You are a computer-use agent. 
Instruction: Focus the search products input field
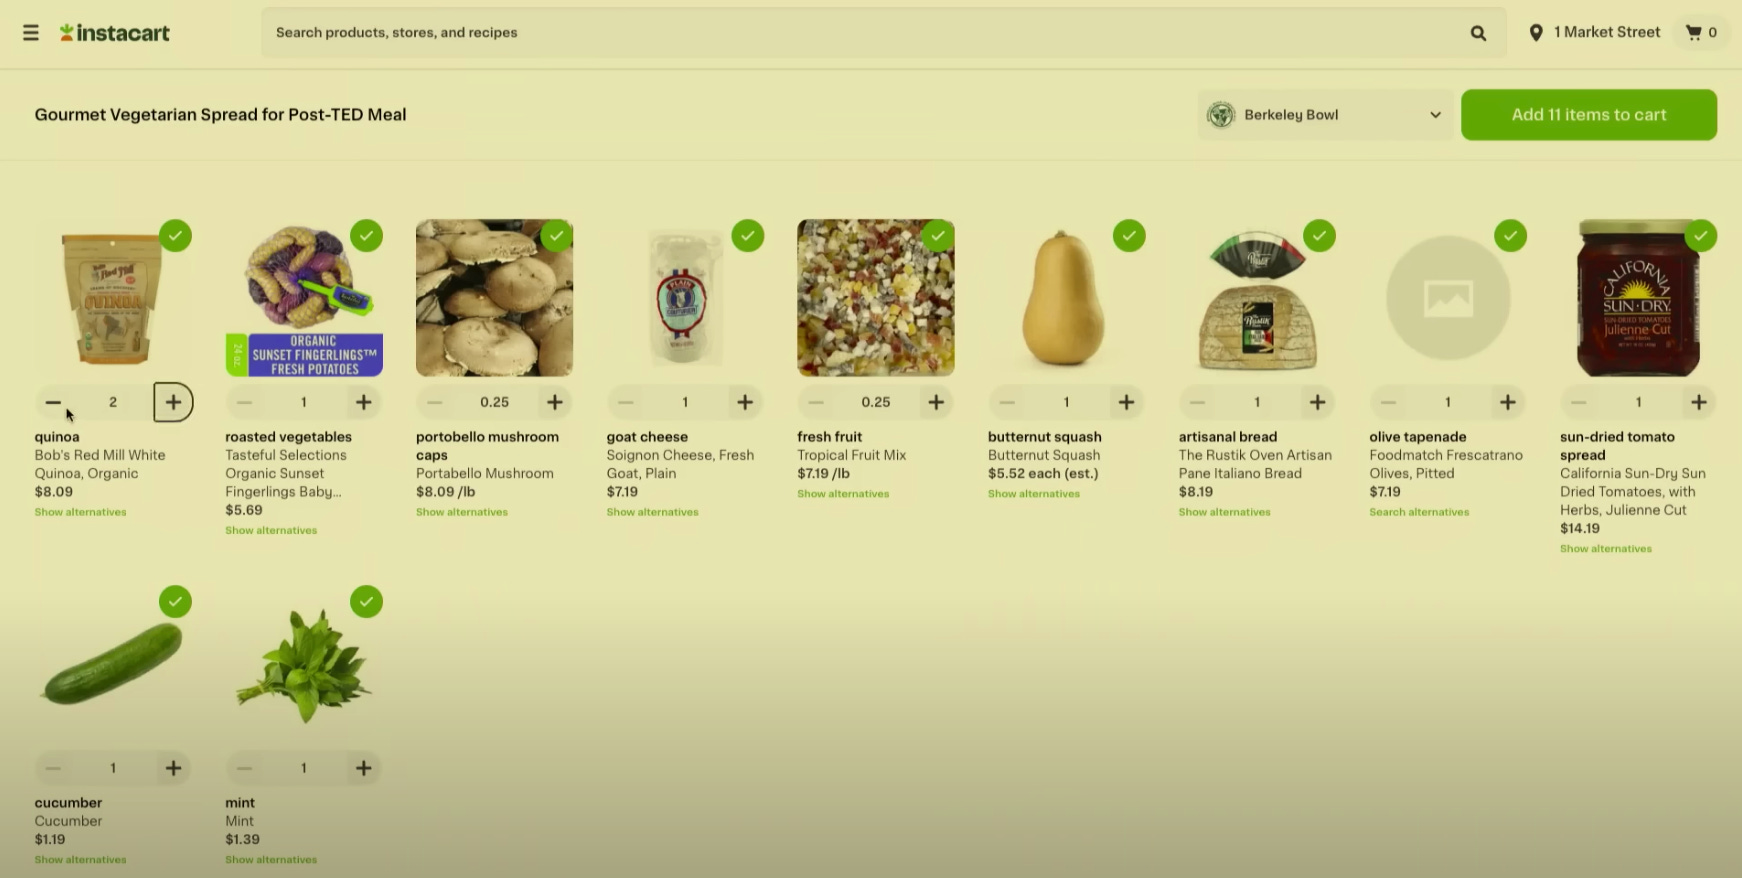point(860,33)
